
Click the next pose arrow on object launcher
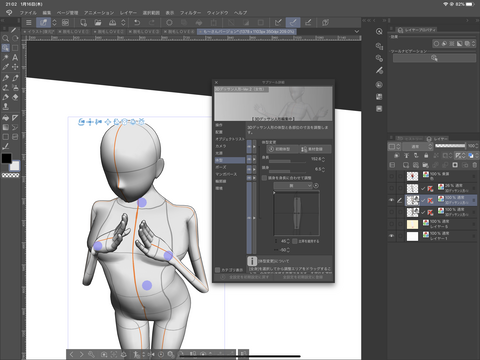tap(81, 354)
